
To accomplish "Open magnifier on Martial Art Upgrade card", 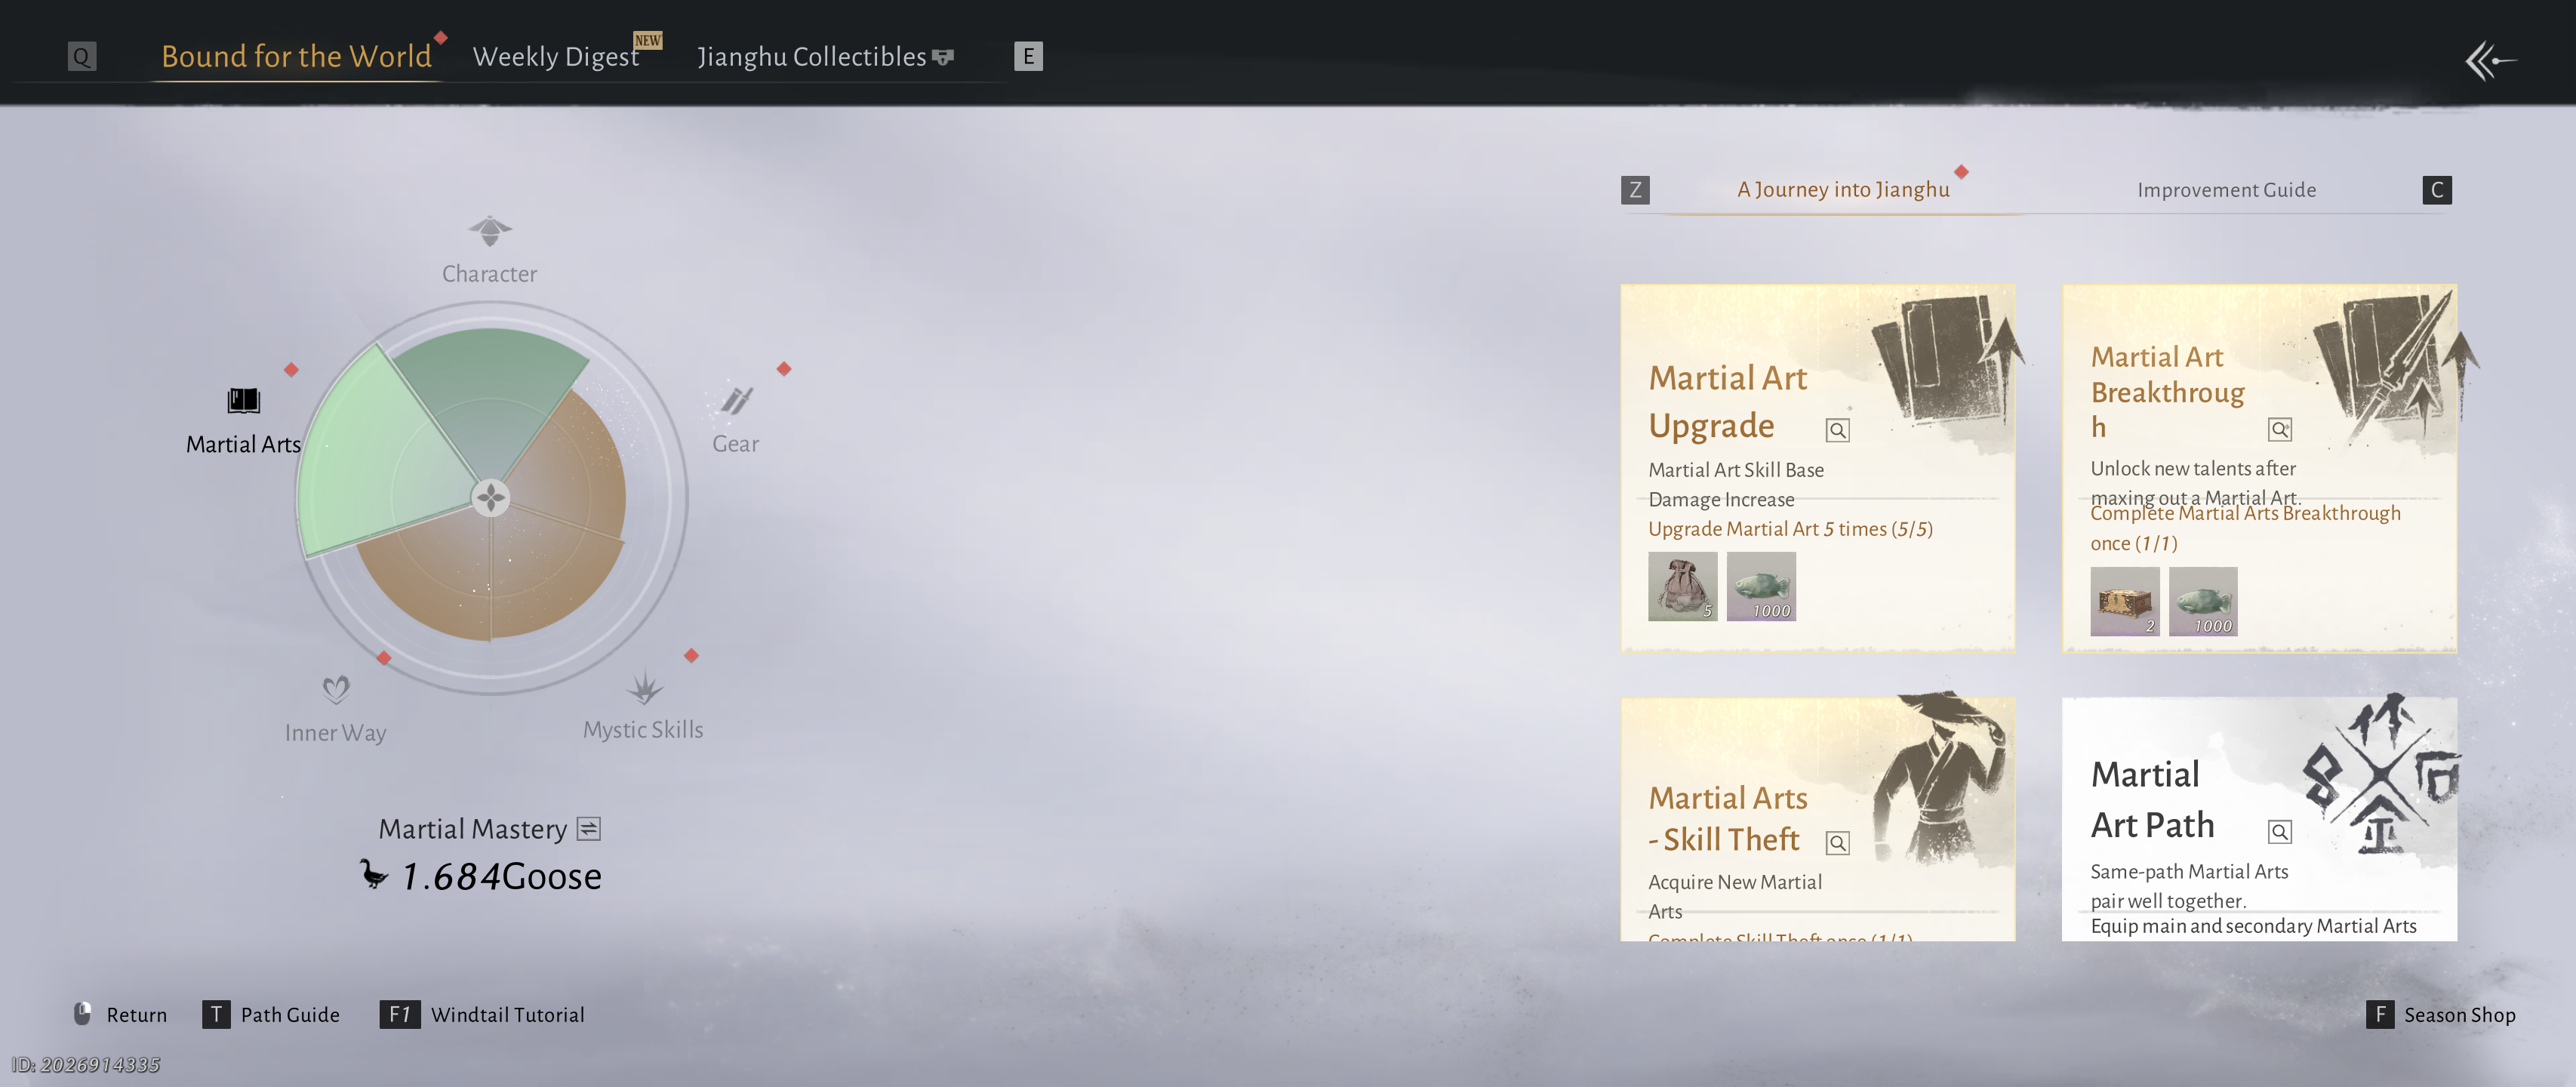I will 1837,430.
